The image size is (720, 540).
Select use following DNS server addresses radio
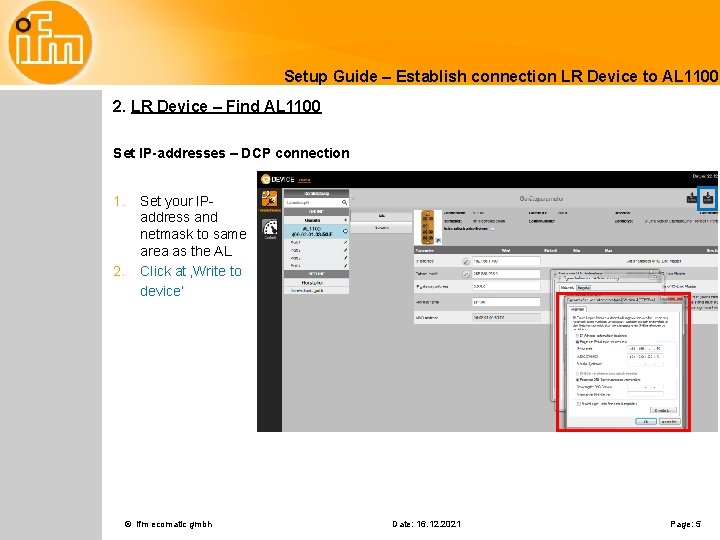pos(578,380)
